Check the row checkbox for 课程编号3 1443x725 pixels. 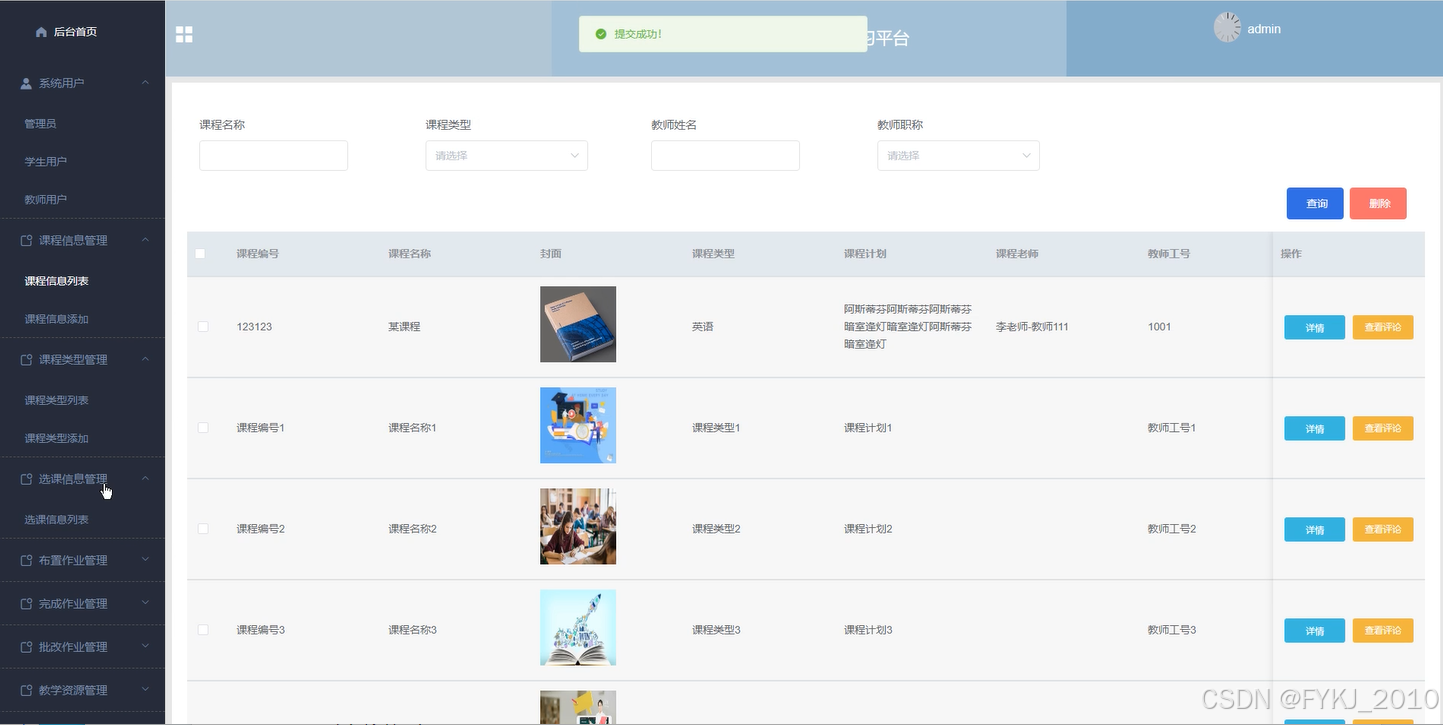pos(203,630)
